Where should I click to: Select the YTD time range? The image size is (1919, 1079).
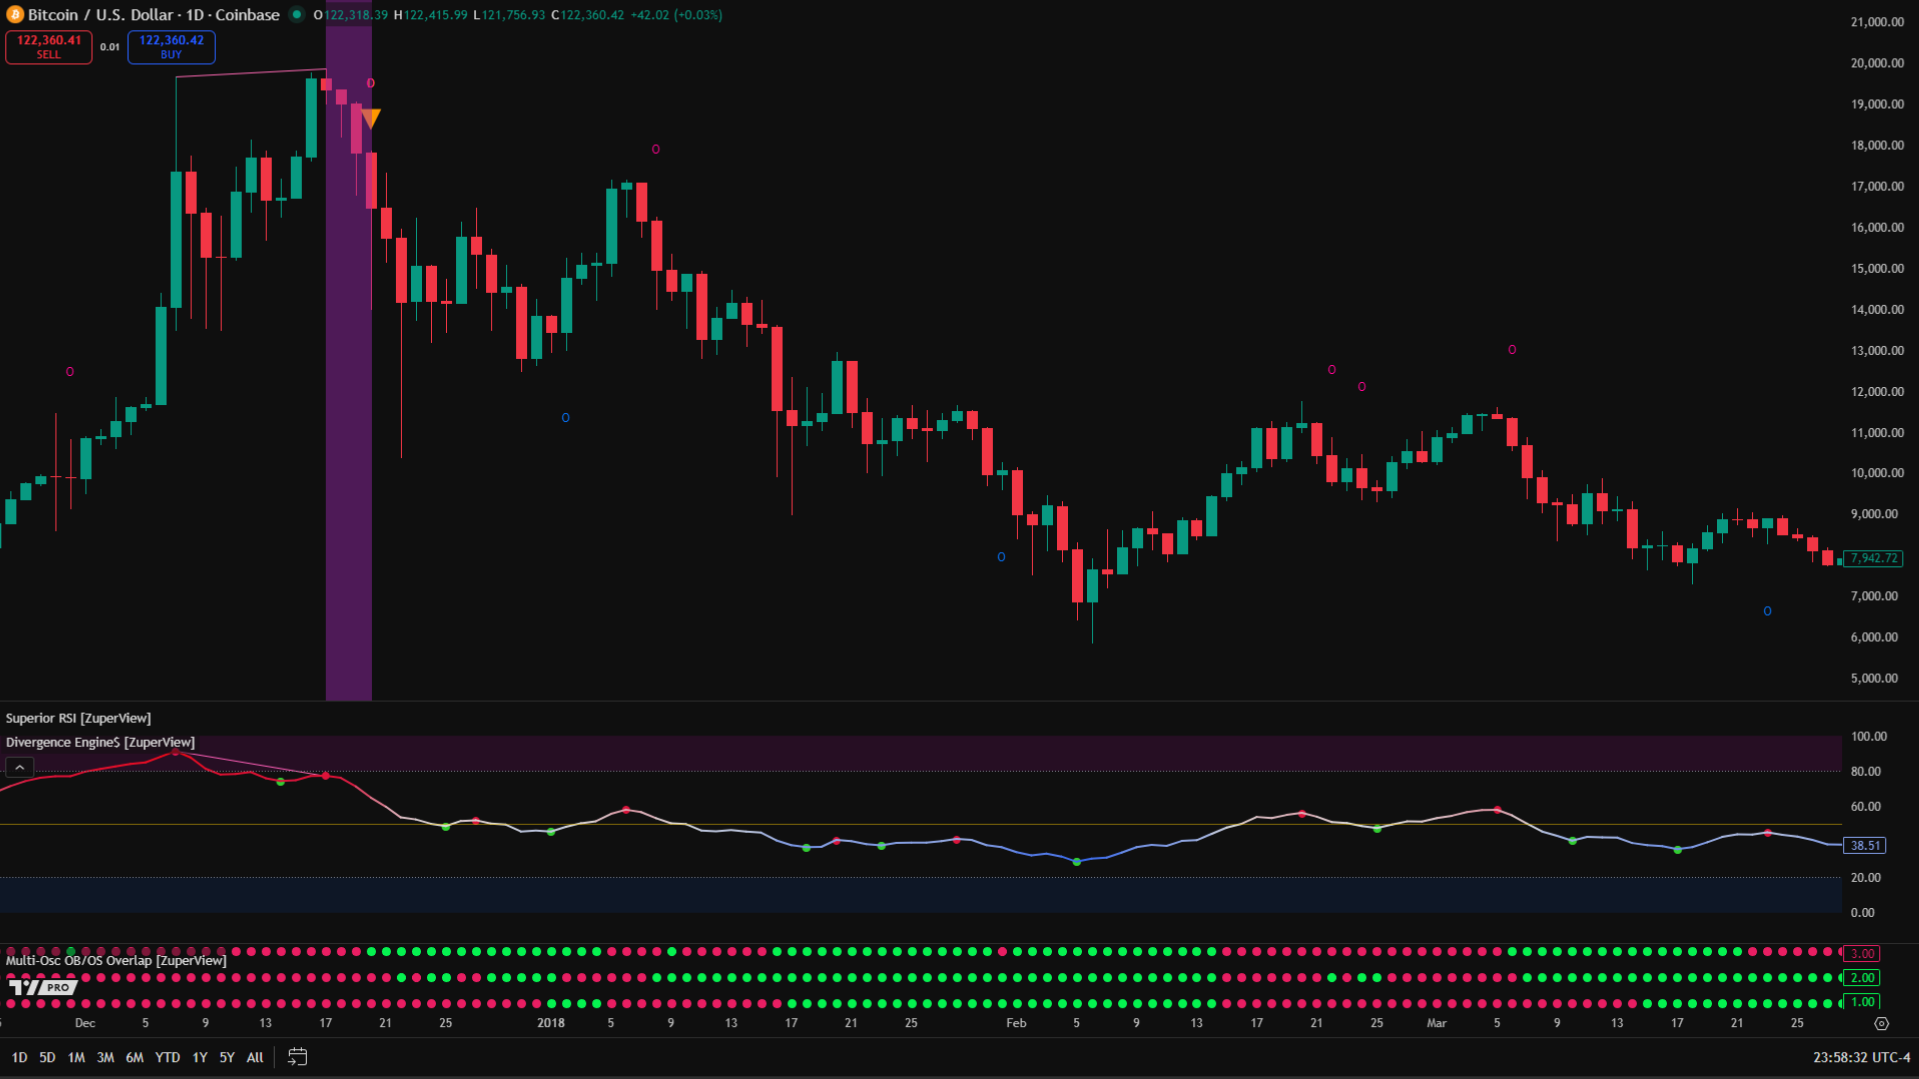click(x=167, y=1057)
